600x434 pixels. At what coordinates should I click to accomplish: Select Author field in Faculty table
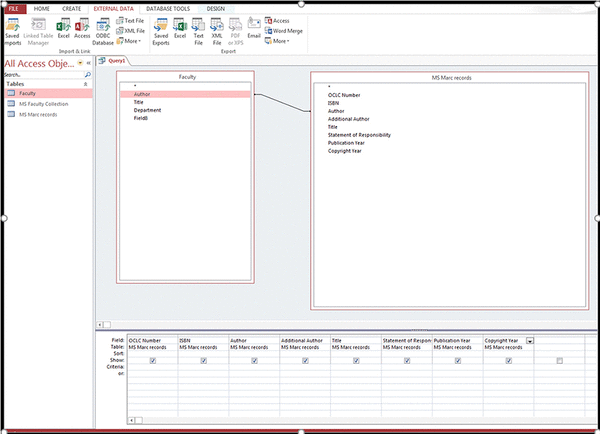185,94
